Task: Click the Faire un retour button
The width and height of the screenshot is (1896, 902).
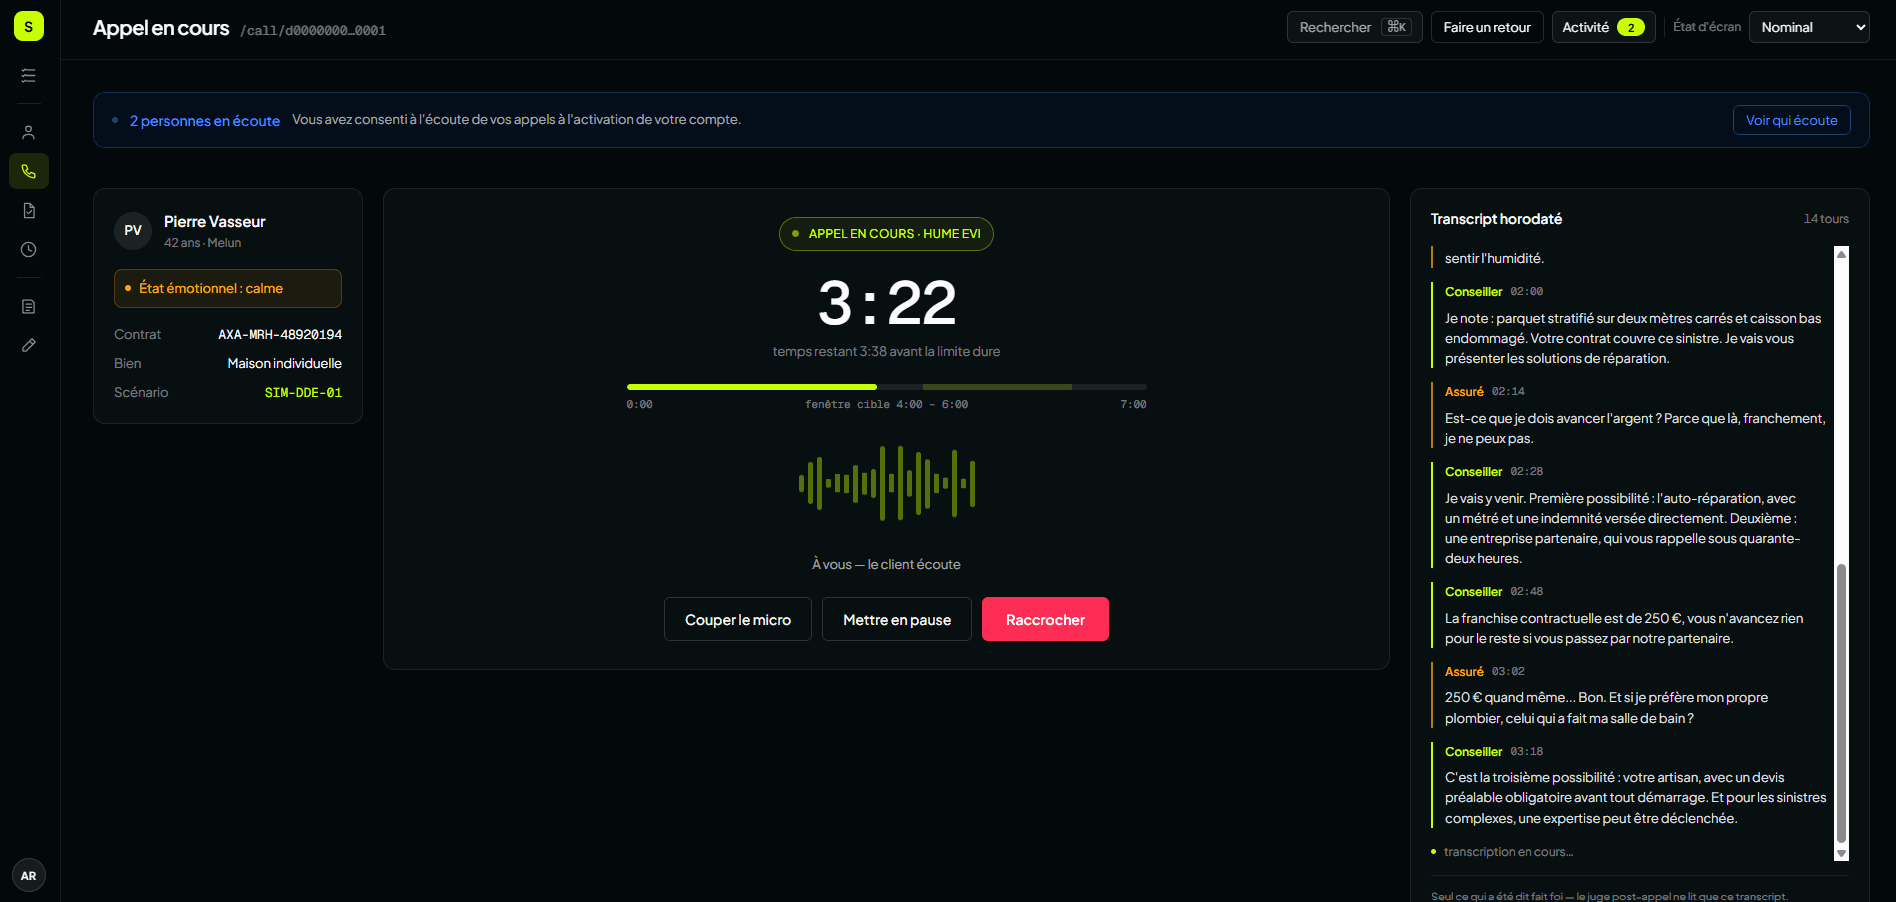Action: pos(1487,27)
